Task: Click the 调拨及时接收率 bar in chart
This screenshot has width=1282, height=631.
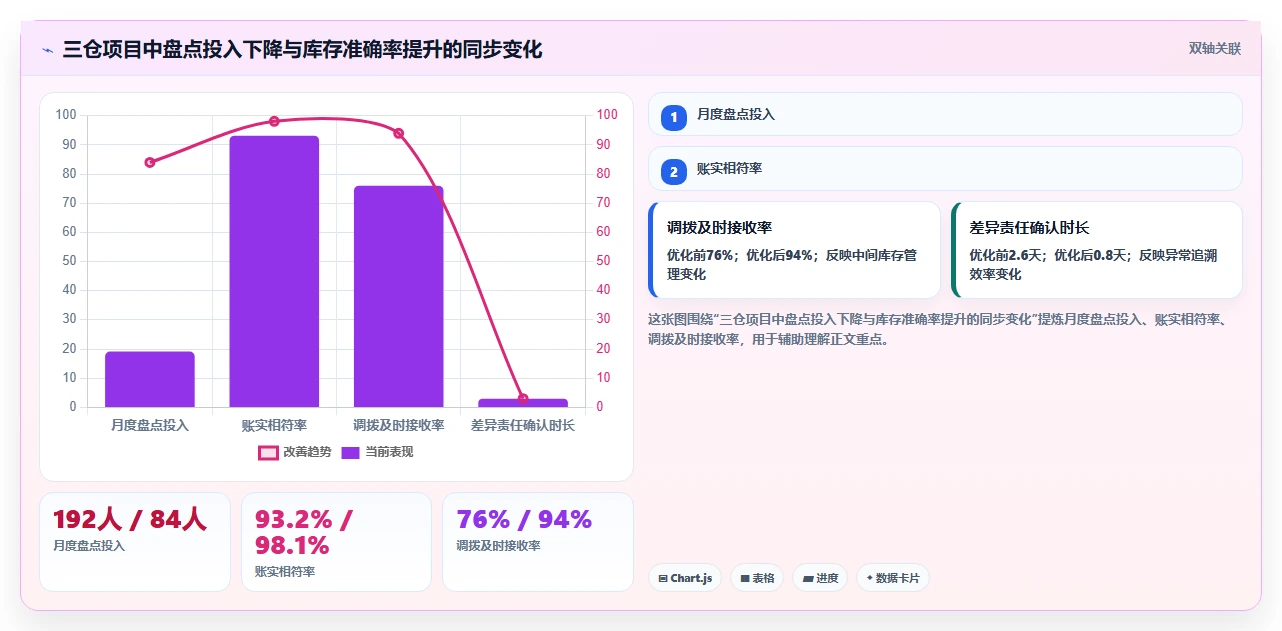Action: (398, 296)
